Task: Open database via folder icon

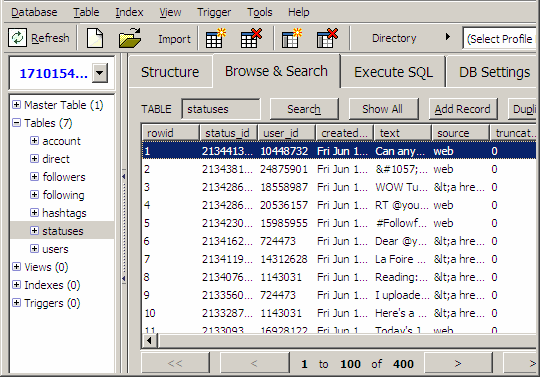Action: pyautogui.click(x=130, y=38)
